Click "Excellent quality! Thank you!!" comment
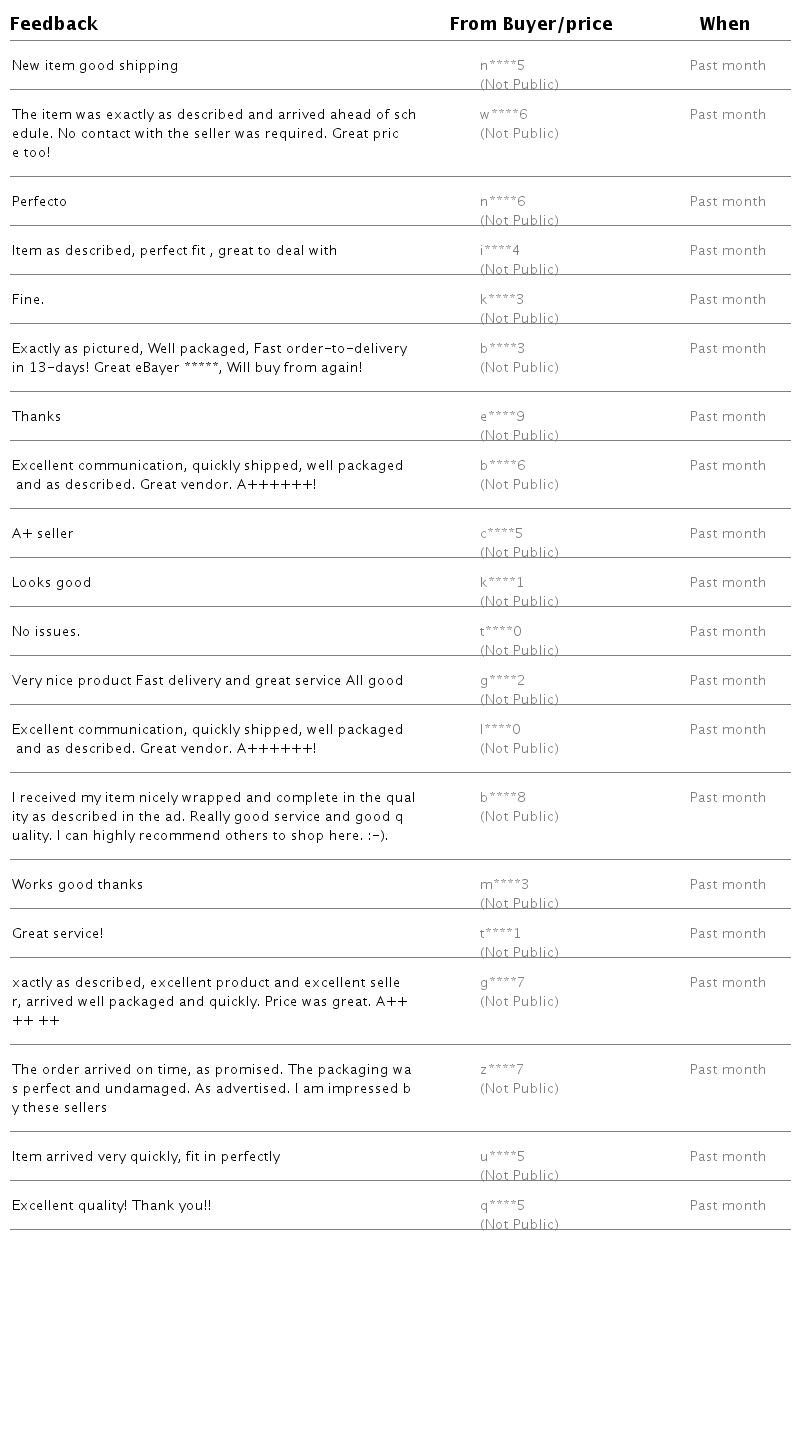This screenshot has height=1452, width=800. click(111, 1206)
